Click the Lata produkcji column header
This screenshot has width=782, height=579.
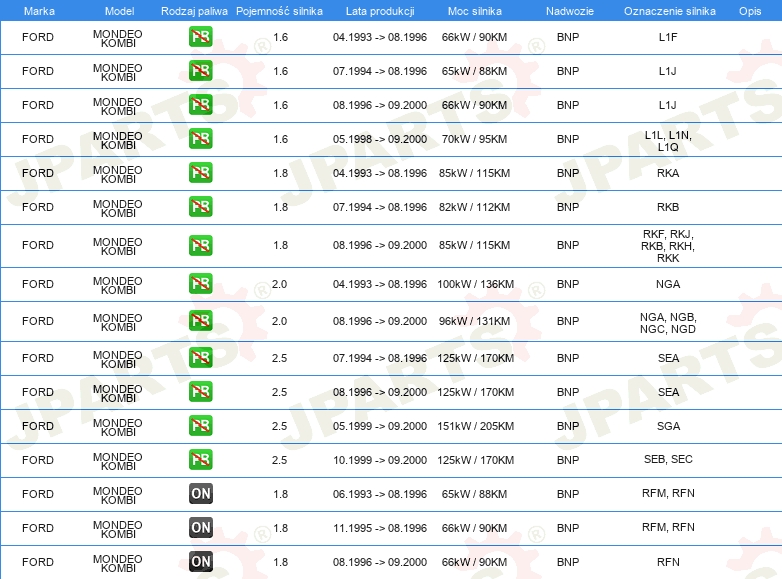380,11
